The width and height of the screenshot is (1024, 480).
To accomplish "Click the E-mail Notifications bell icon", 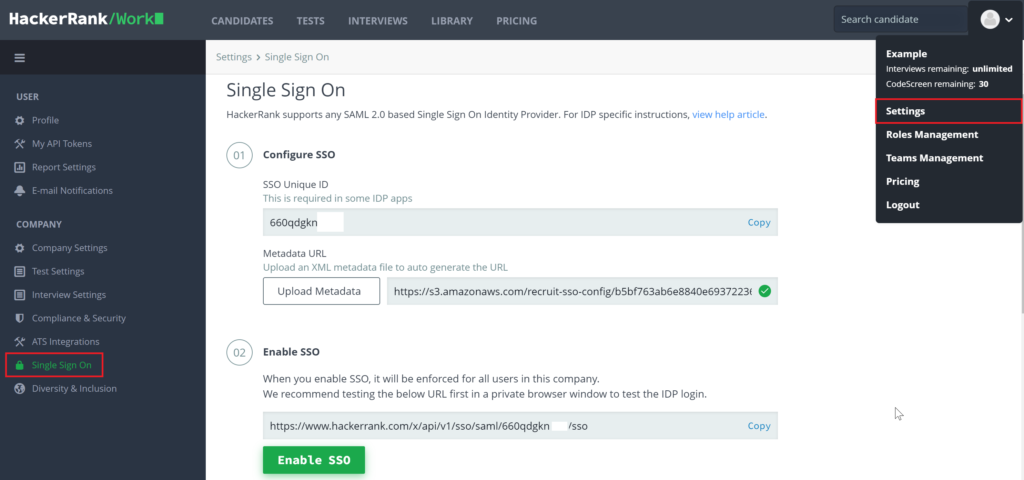I will point(20,191).
